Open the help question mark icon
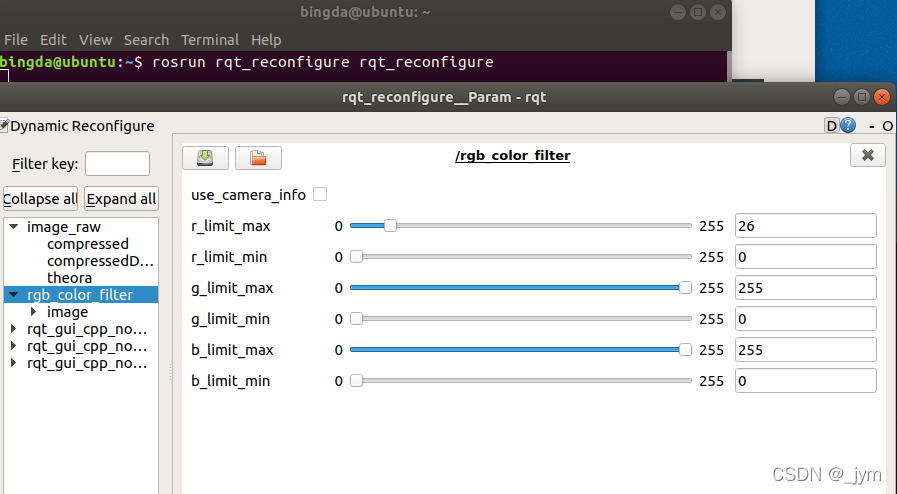897x494 pixels. 848,125
